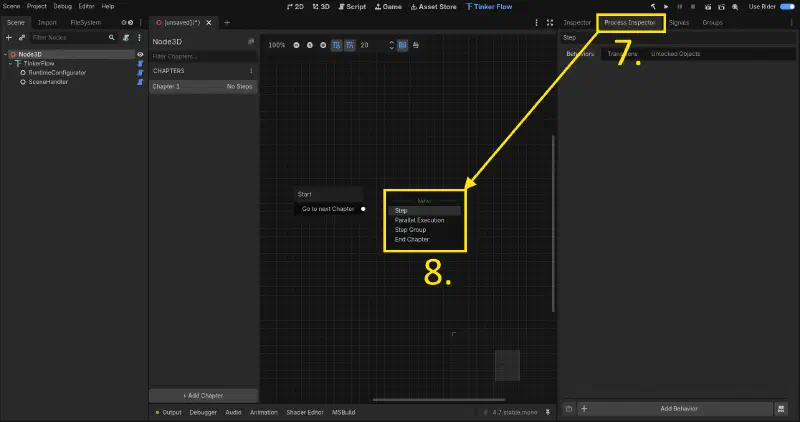The height and width of the screenshot is (422, 800).
Task: Switch to the FileSystem dock tab
Action: click(86, 22)
